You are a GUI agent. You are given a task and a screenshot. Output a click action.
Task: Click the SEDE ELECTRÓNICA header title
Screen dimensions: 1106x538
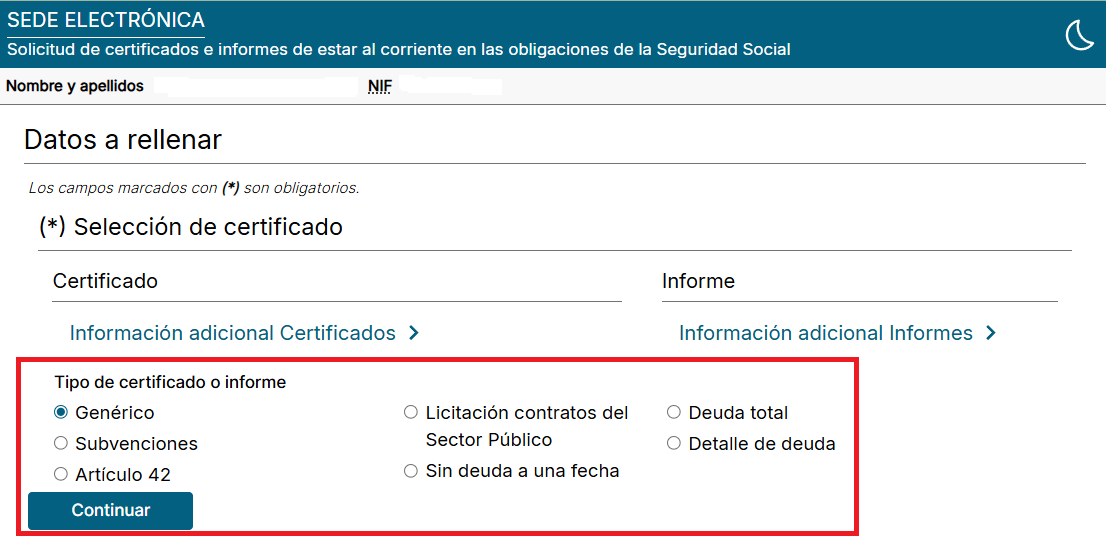106,20
